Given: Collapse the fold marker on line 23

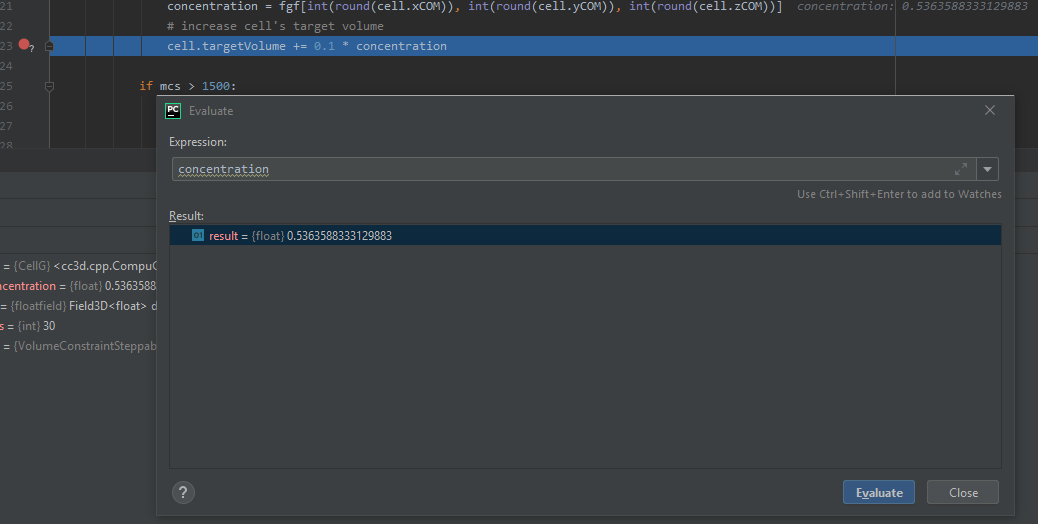Looking at the screenshot, I should [x=49, y=46].
